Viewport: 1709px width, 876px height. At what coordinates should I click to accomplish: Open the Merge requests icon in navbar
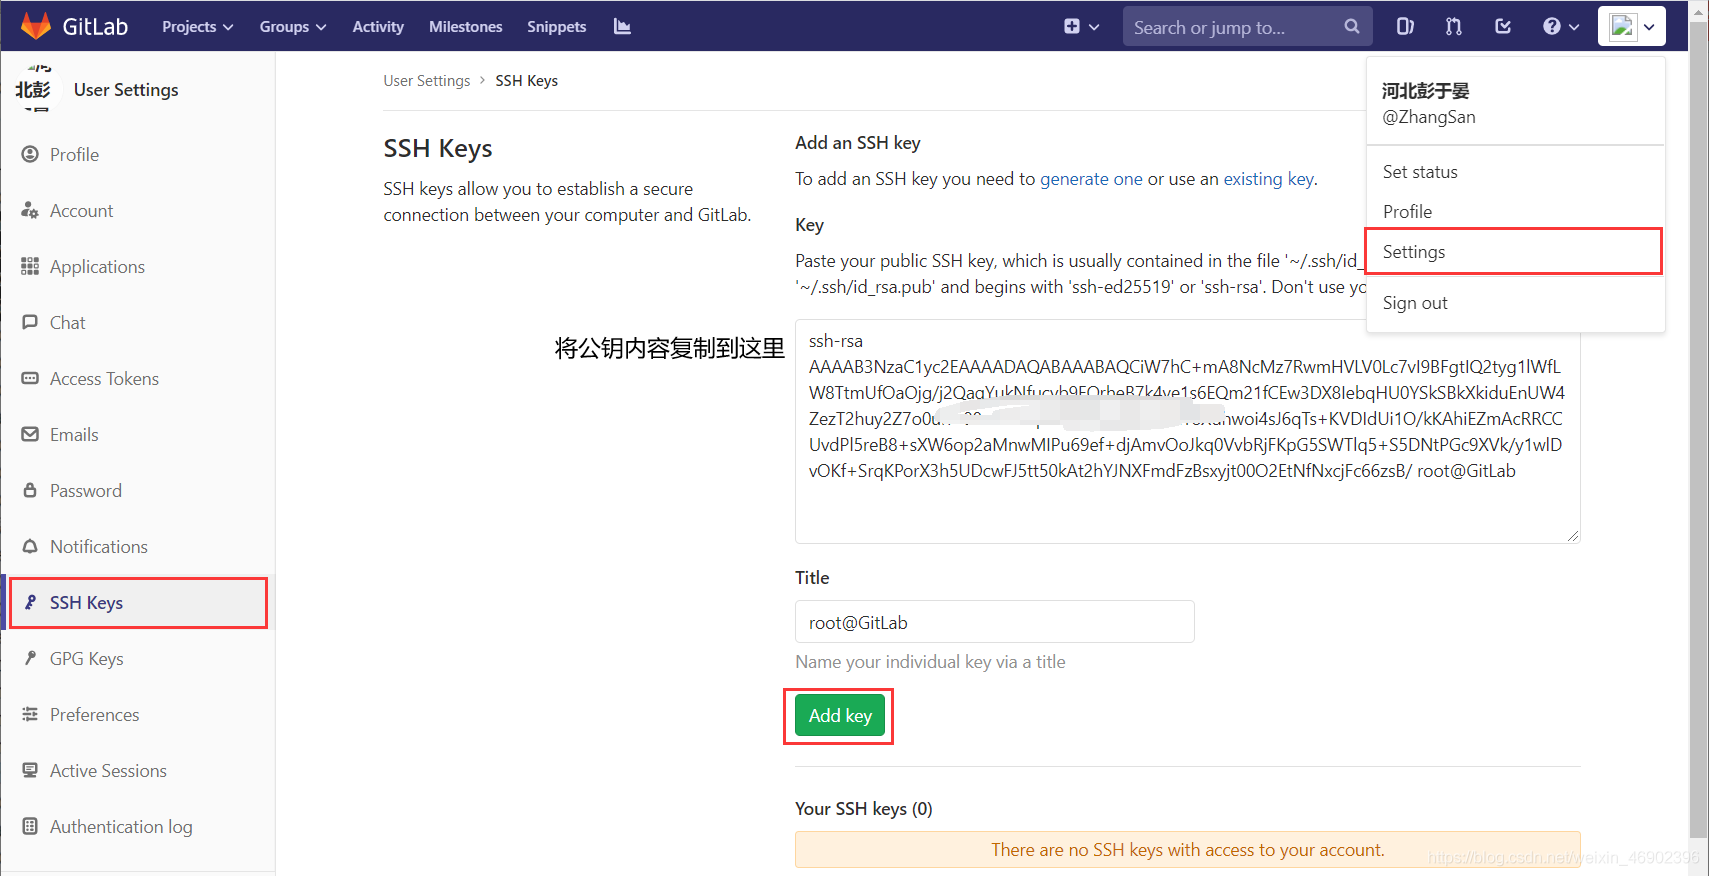click(x=1454, y=26)
